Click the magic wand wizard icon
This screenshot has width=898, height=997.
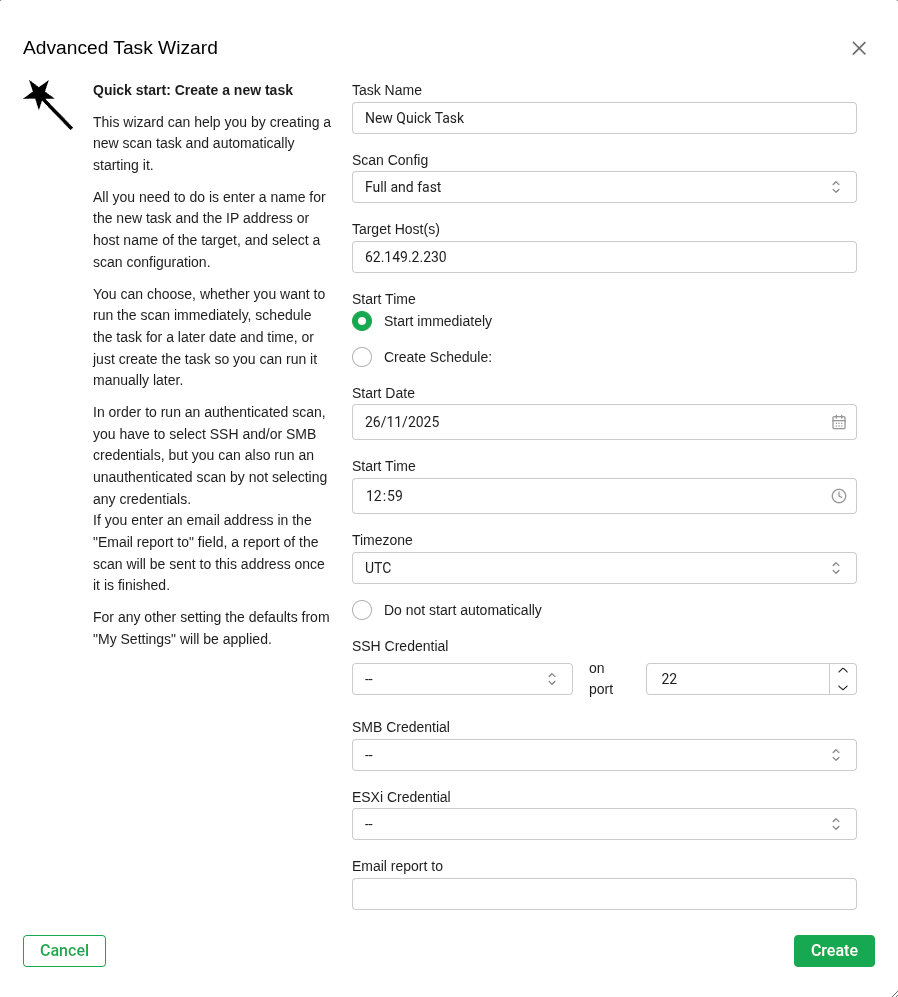[47, 104]
